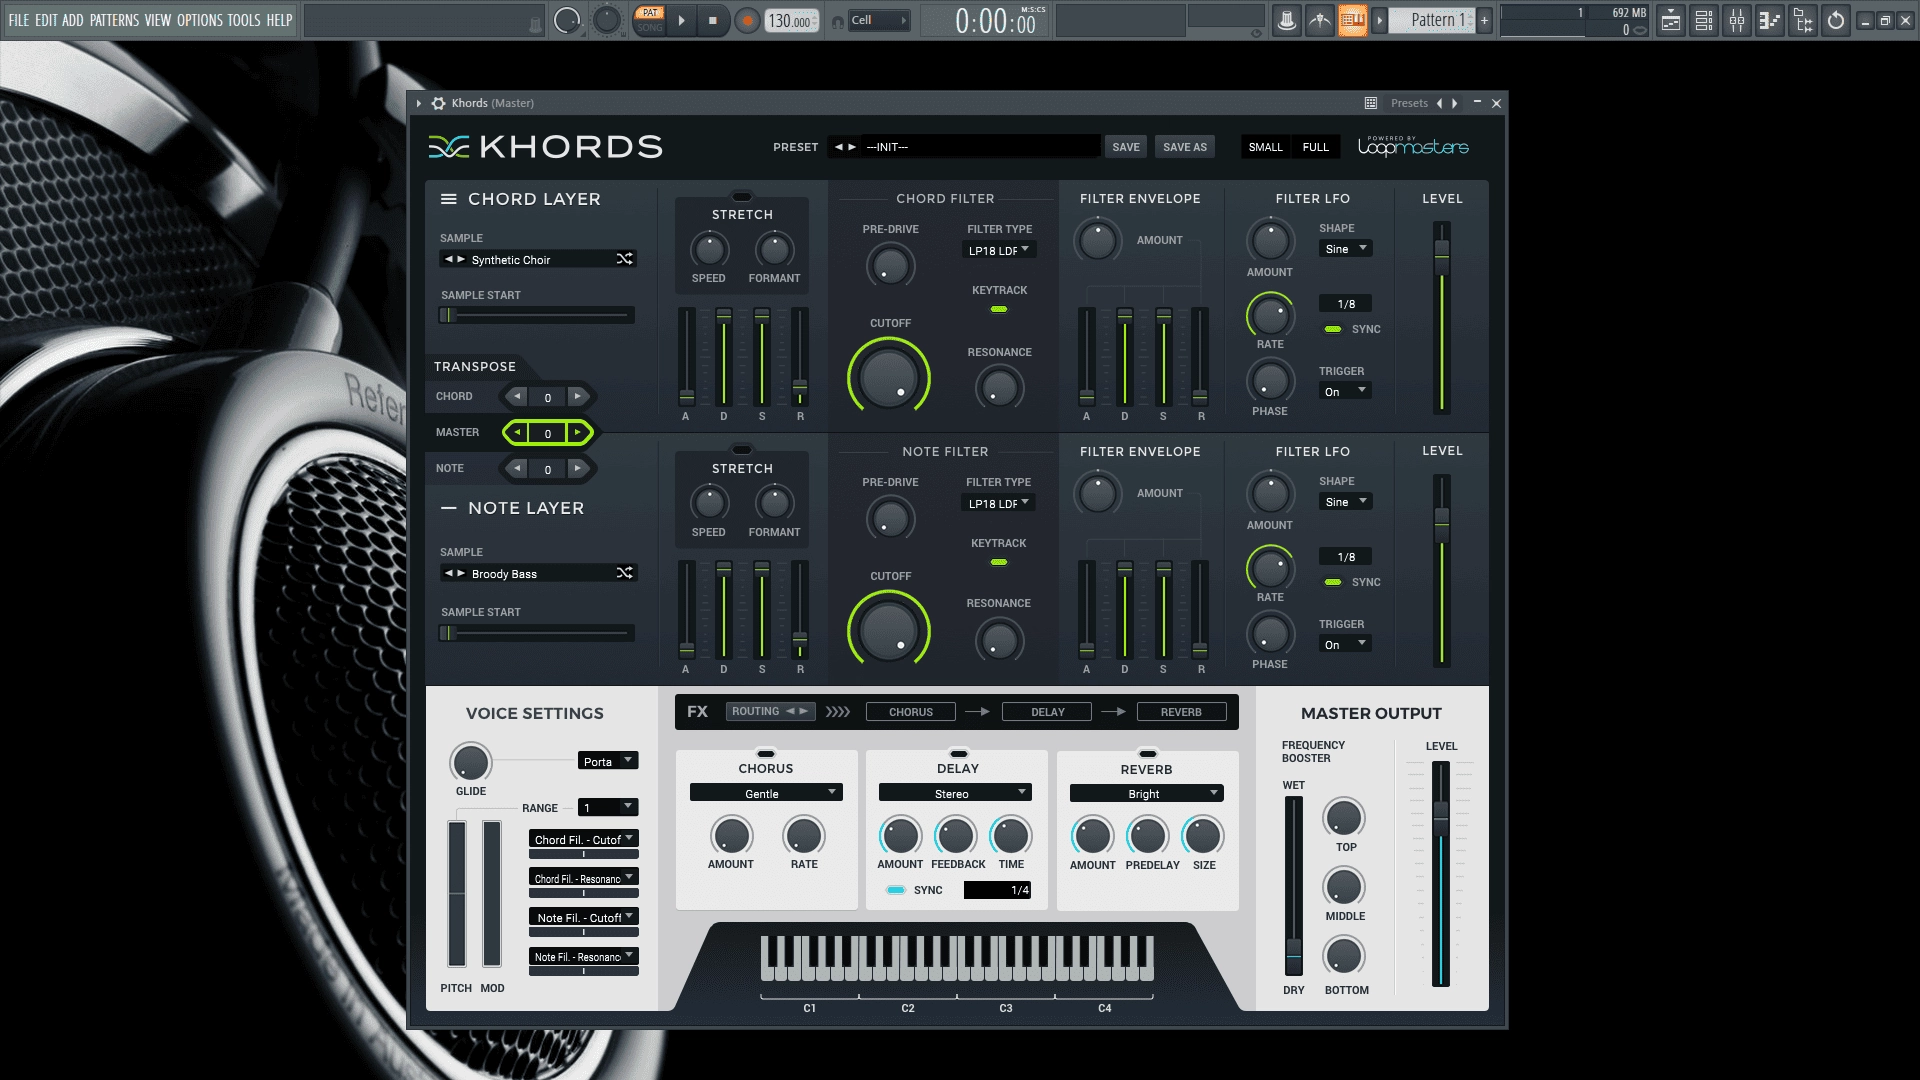The image size is (1920, 1080).
Task: Select the next plugin preset arrow
Action: tap(1455, 103)
